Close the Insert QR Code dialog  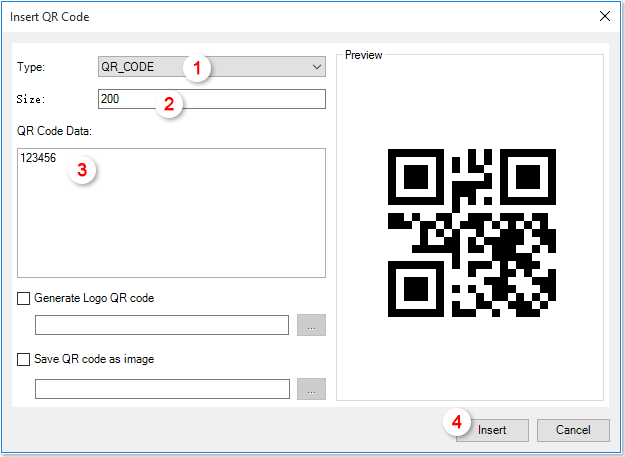tap(605, 16)
